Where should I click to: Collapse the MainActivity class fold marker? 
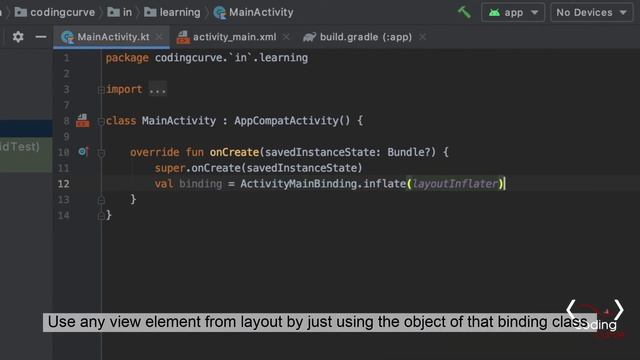pos(101,121)
